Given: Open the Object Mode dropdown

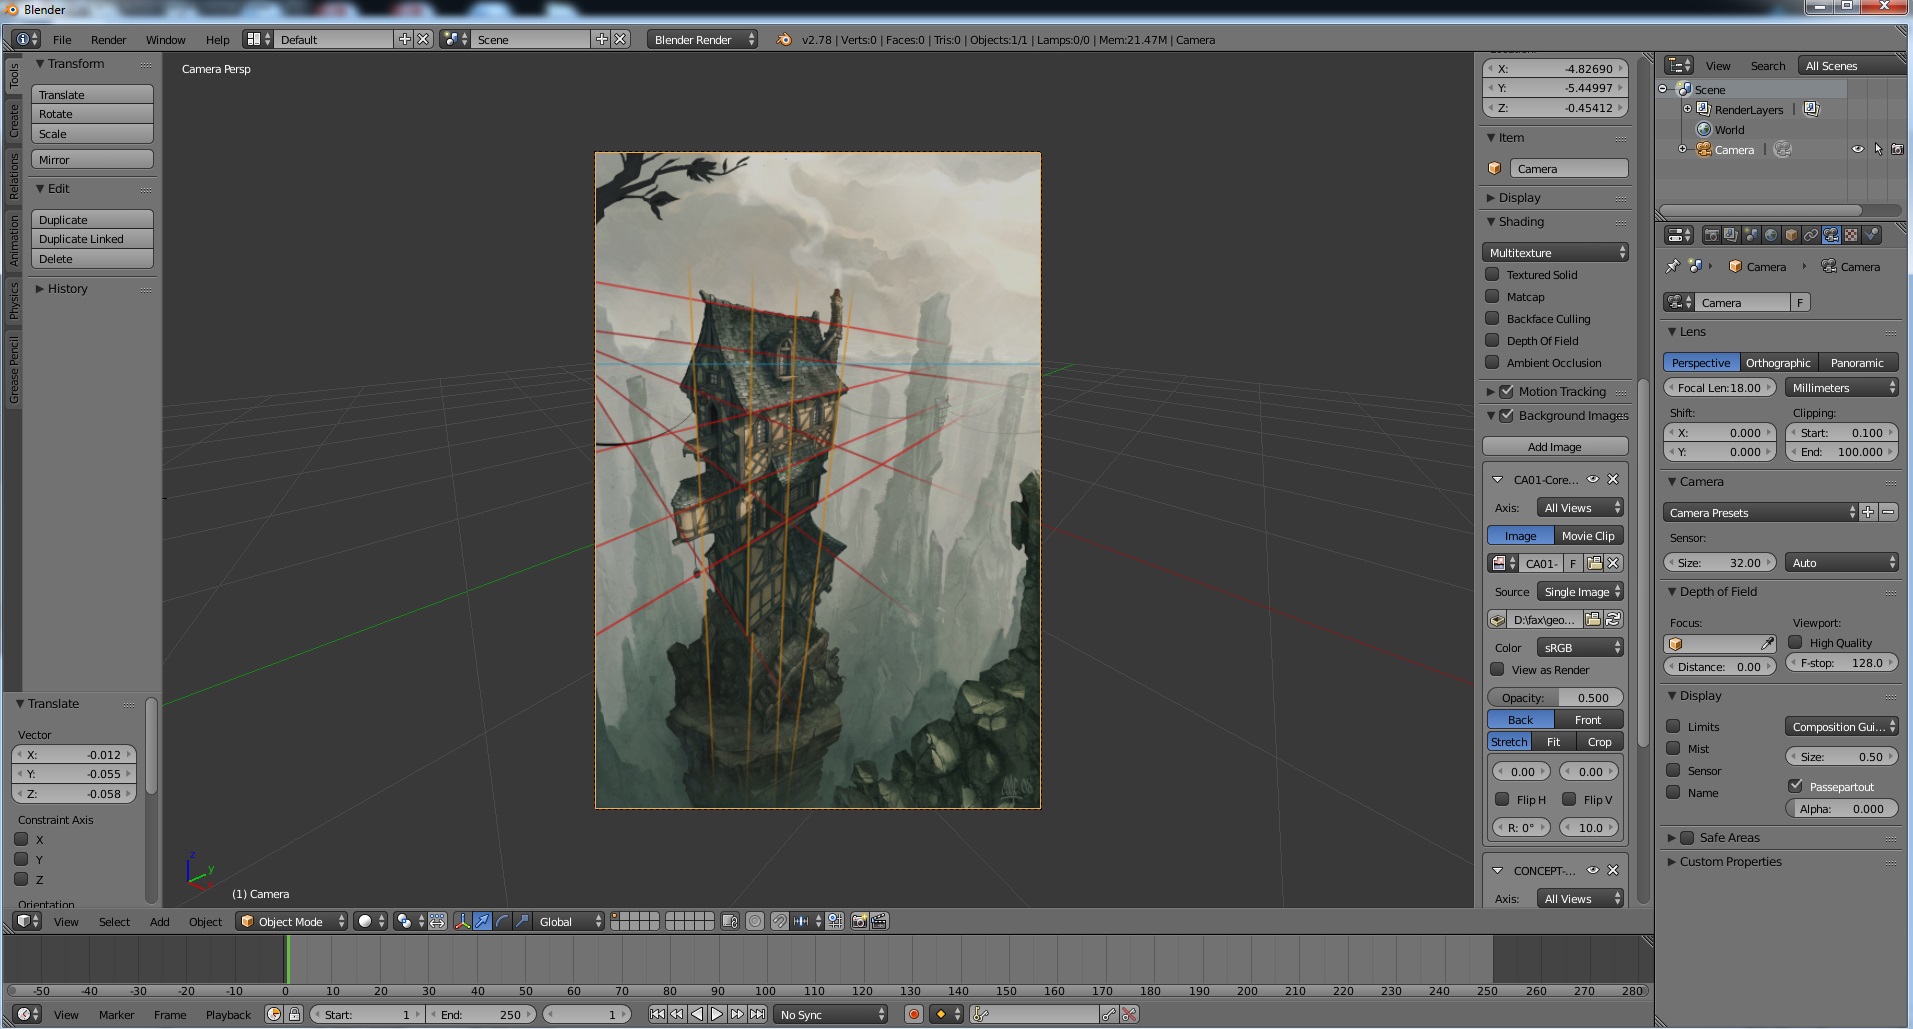Looking at the screenshot, I should coord(291,921).
